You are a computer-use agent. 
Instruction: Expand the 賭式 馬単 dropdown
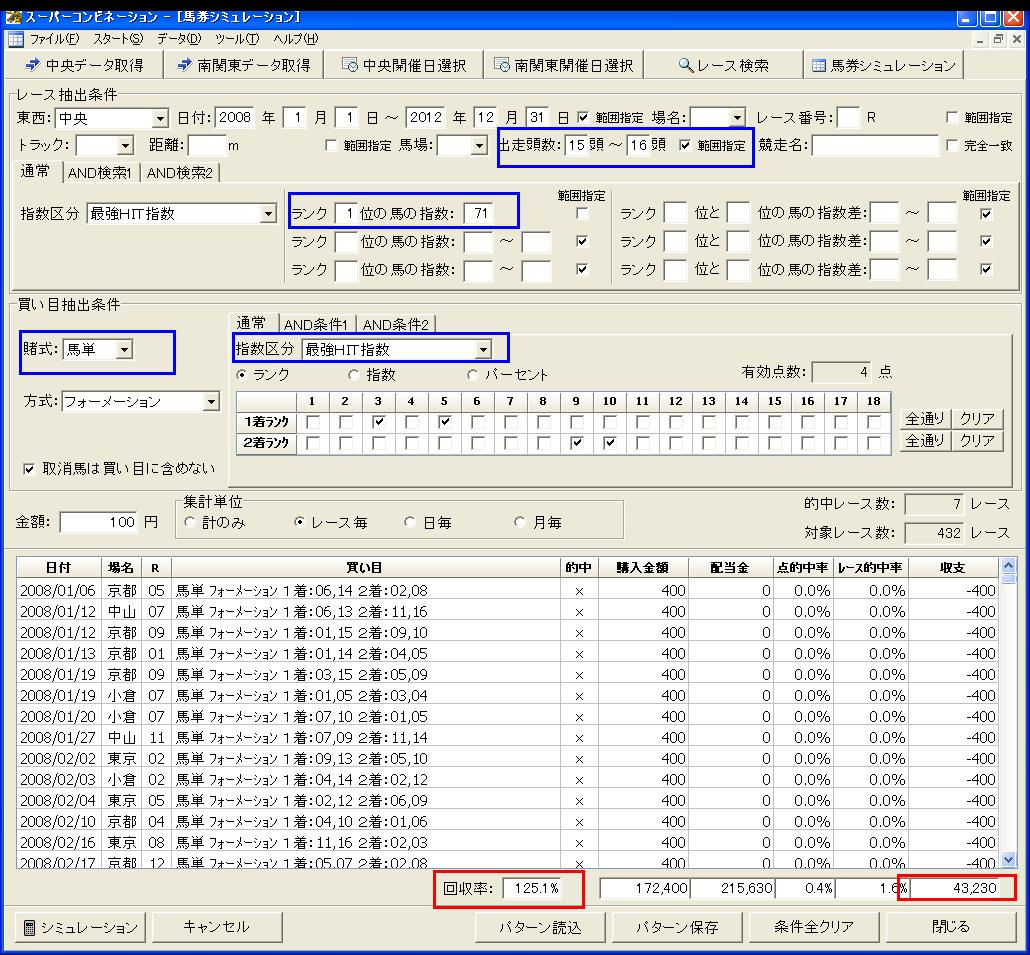(124, 349)
